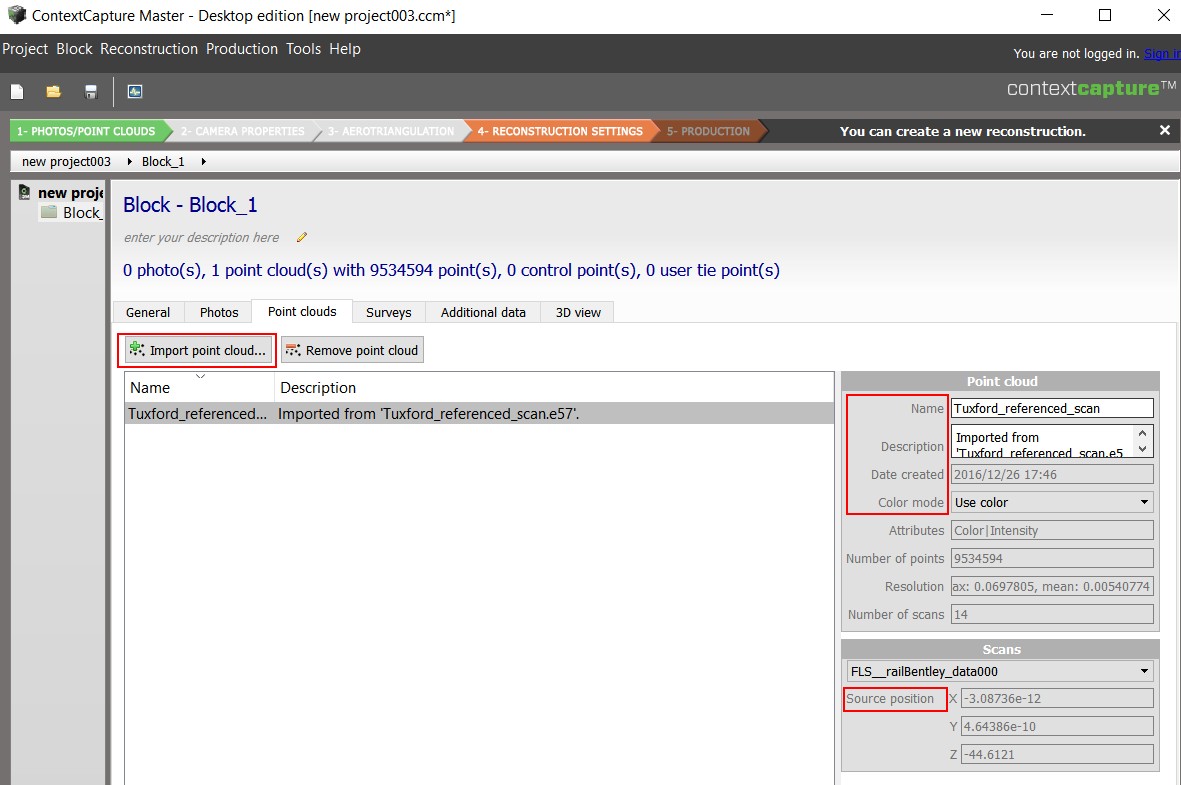Go to step 4 Reconstruction Settings
The width and height of the screenshot is (1181, 785).
point(560,131)
